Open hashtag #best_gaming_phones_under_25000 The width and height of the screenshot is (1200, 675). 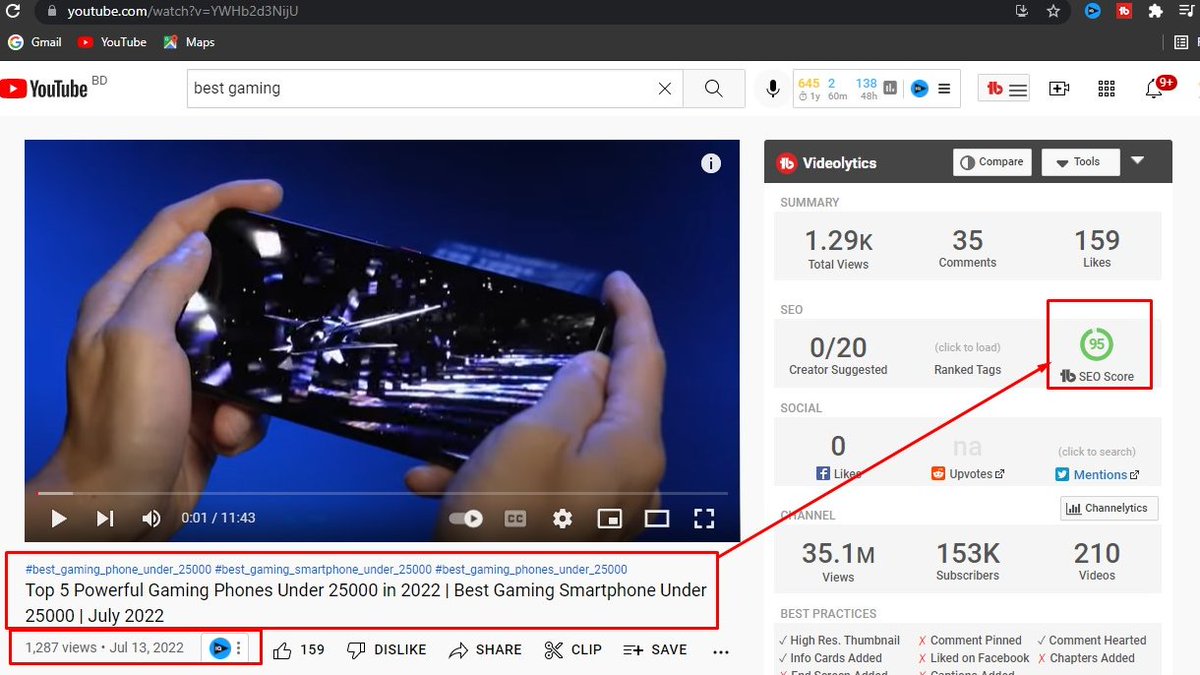pos(531,569)
